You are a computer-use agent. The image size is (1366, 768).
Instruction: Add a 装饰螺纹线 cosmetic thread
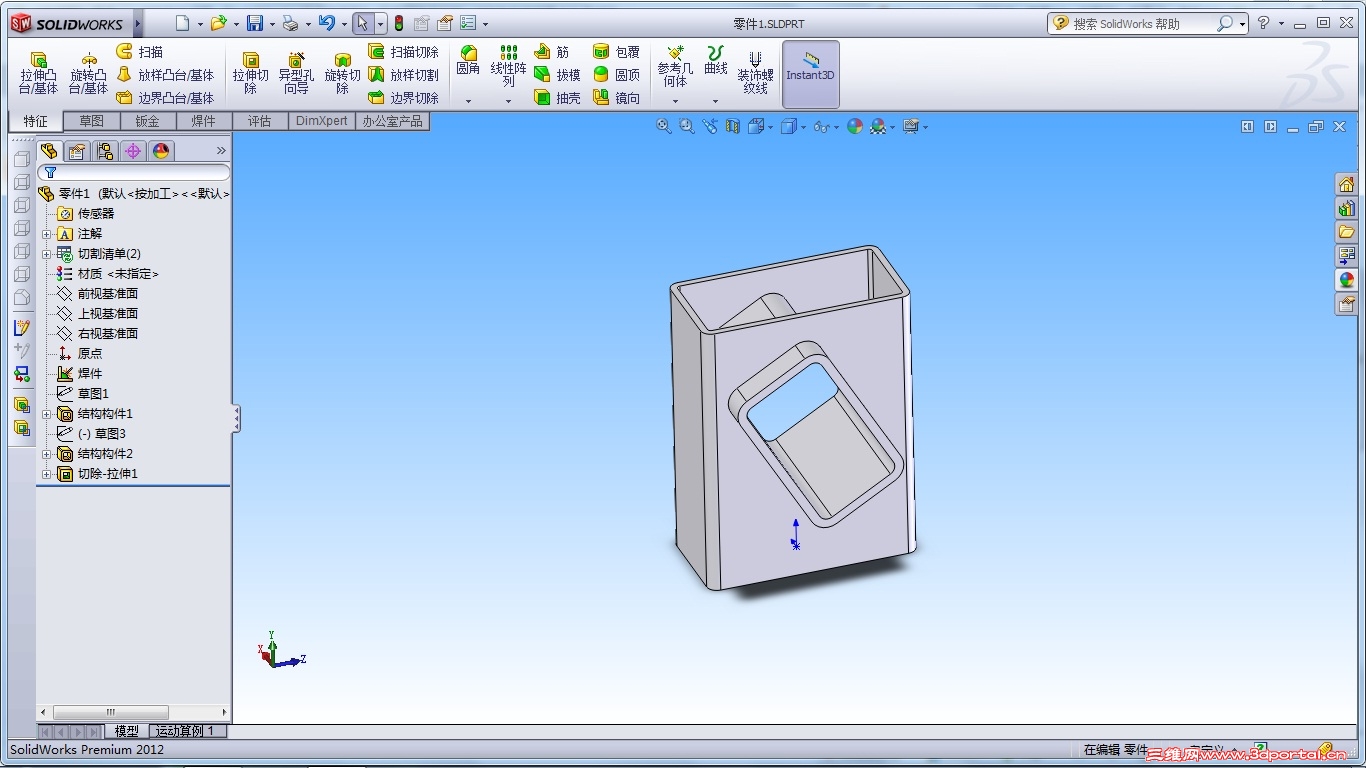click(755, 72)
